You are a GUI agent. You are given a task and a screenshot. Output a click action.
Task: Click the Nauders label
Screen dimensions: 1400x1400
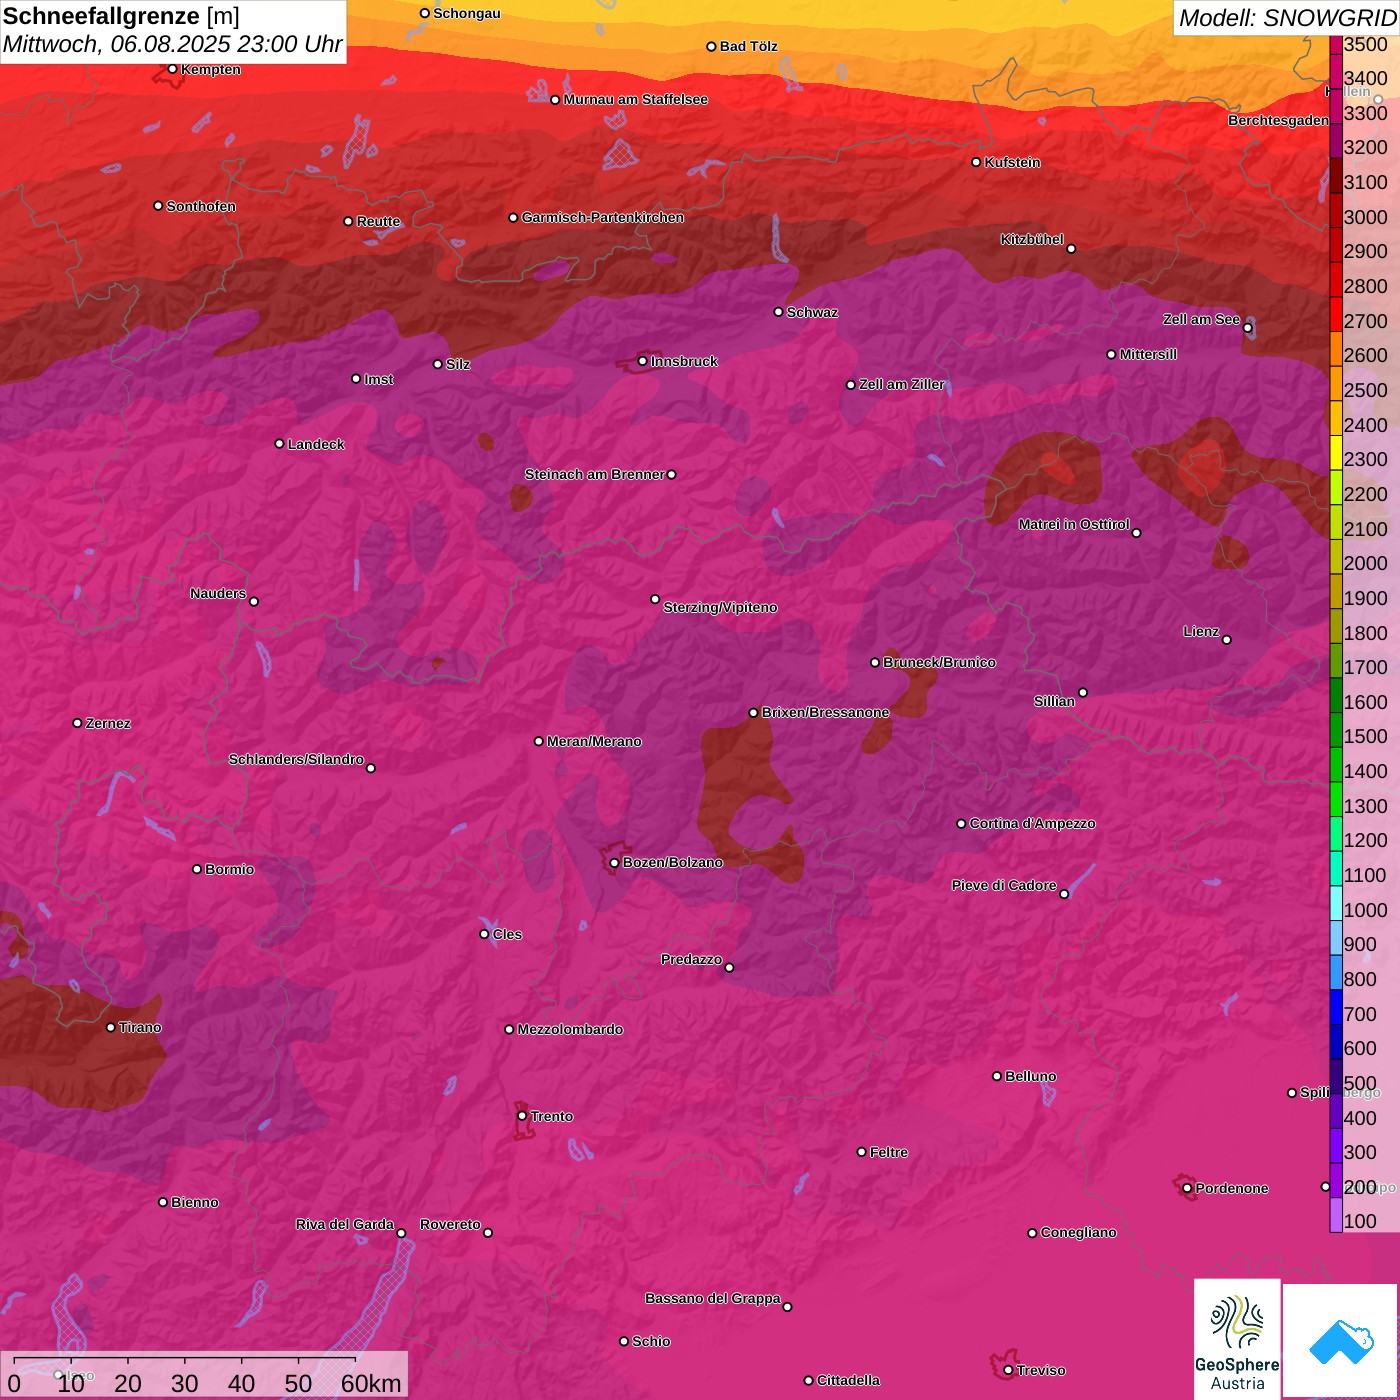click(x=218, y=593)
